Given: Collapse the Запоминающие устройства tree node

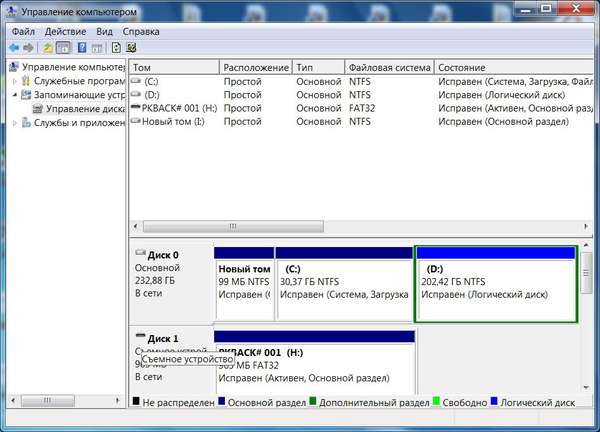Looking at the screenshot, I should (15, 95).
